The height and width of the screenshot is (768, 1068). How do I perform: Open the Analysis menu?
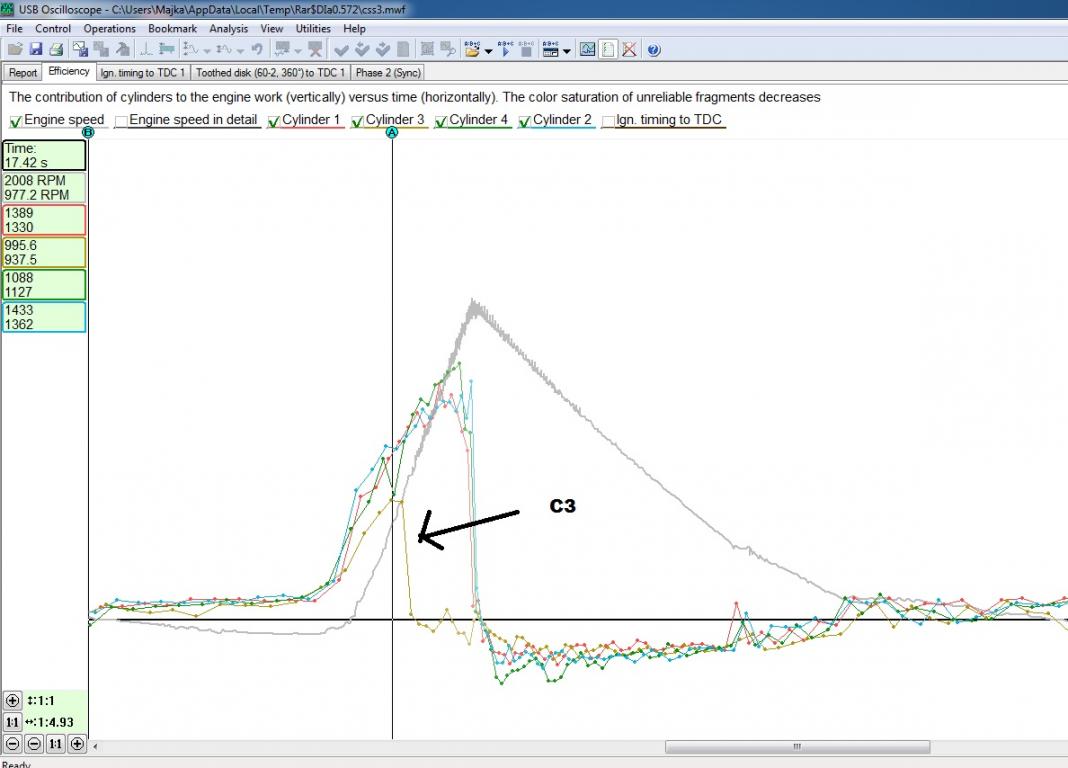click(228, 29)
